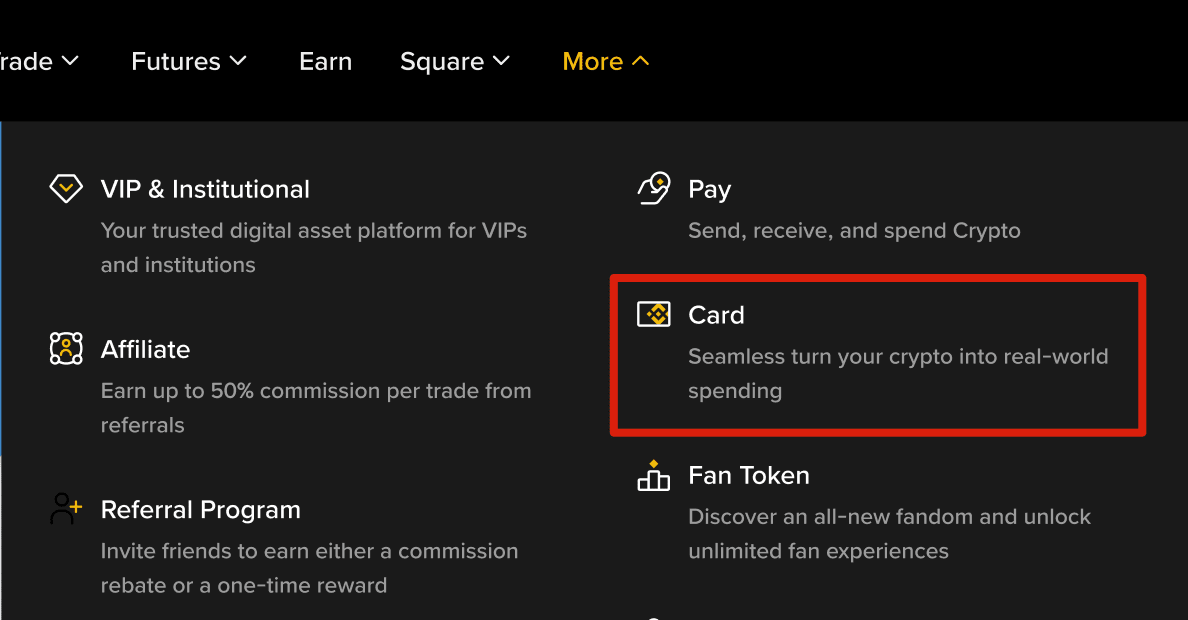Expand the Futures dropdown arrow
Viewport: 1188px width, 620px height.
[x=238, y=61]
